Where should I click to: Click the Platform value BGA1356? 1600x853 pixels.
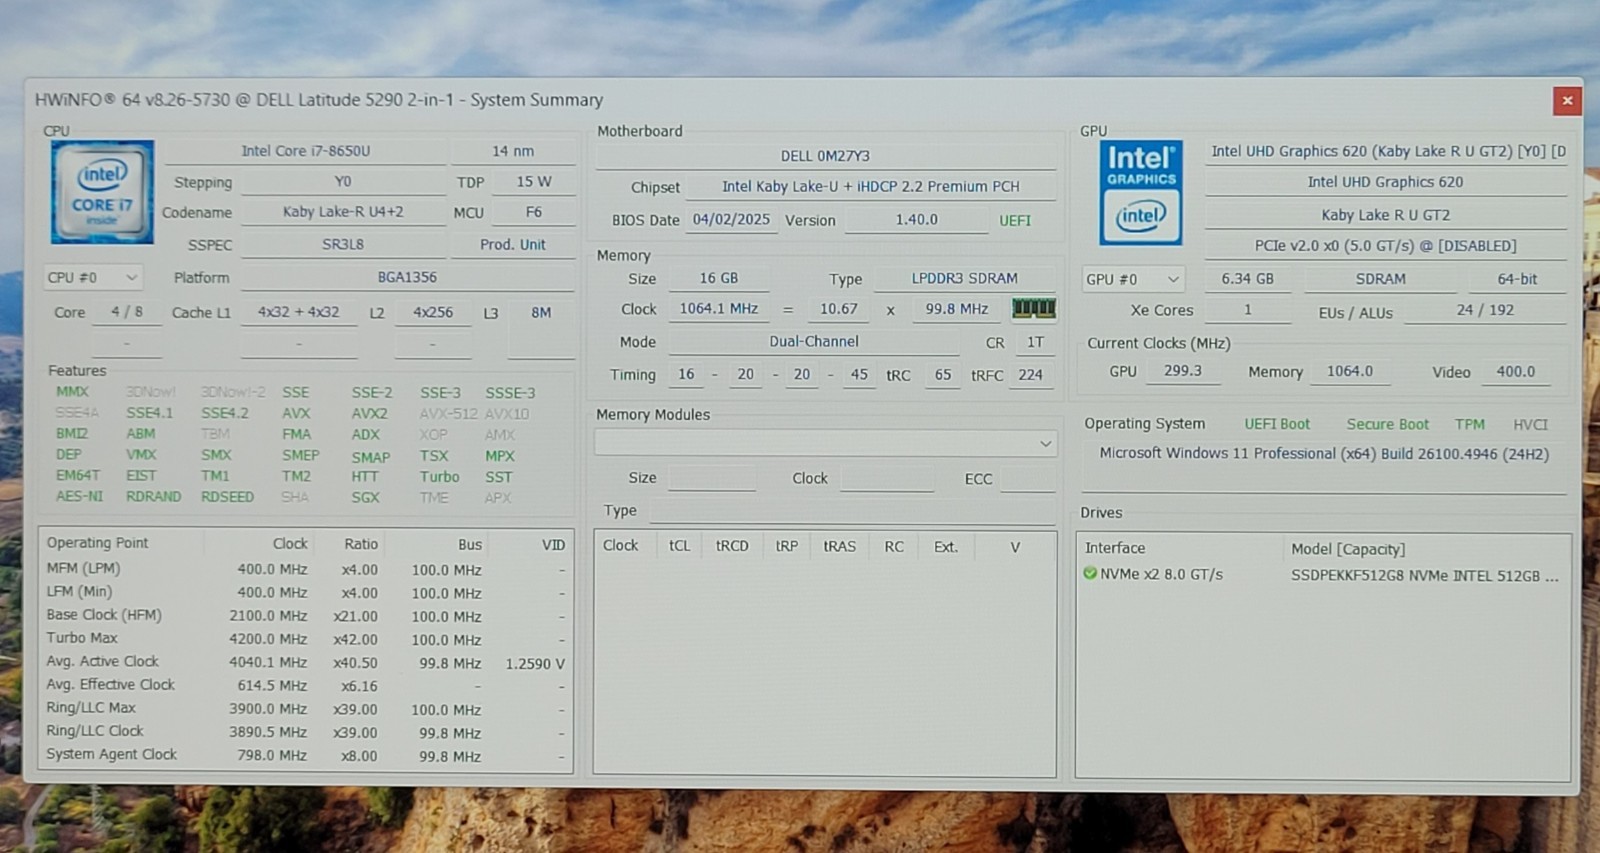click(x=407, y=277)
